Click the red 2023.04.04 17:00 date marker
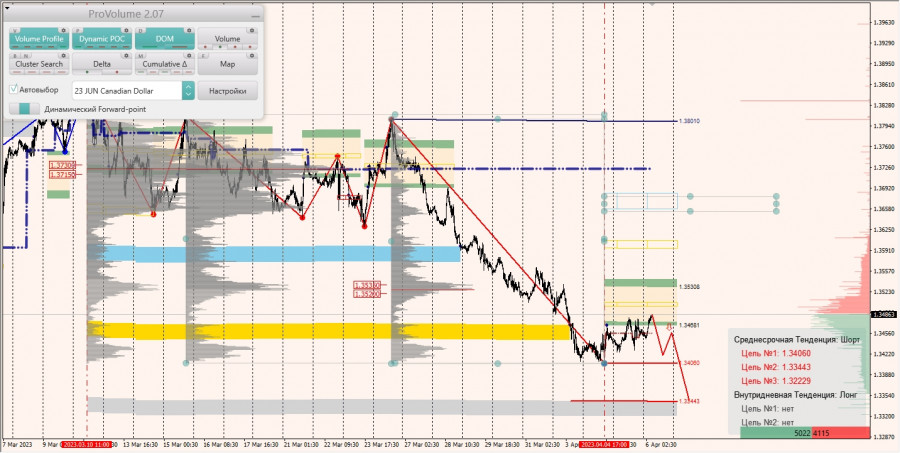This screenshot has width=900, height=453. [604, 444]
